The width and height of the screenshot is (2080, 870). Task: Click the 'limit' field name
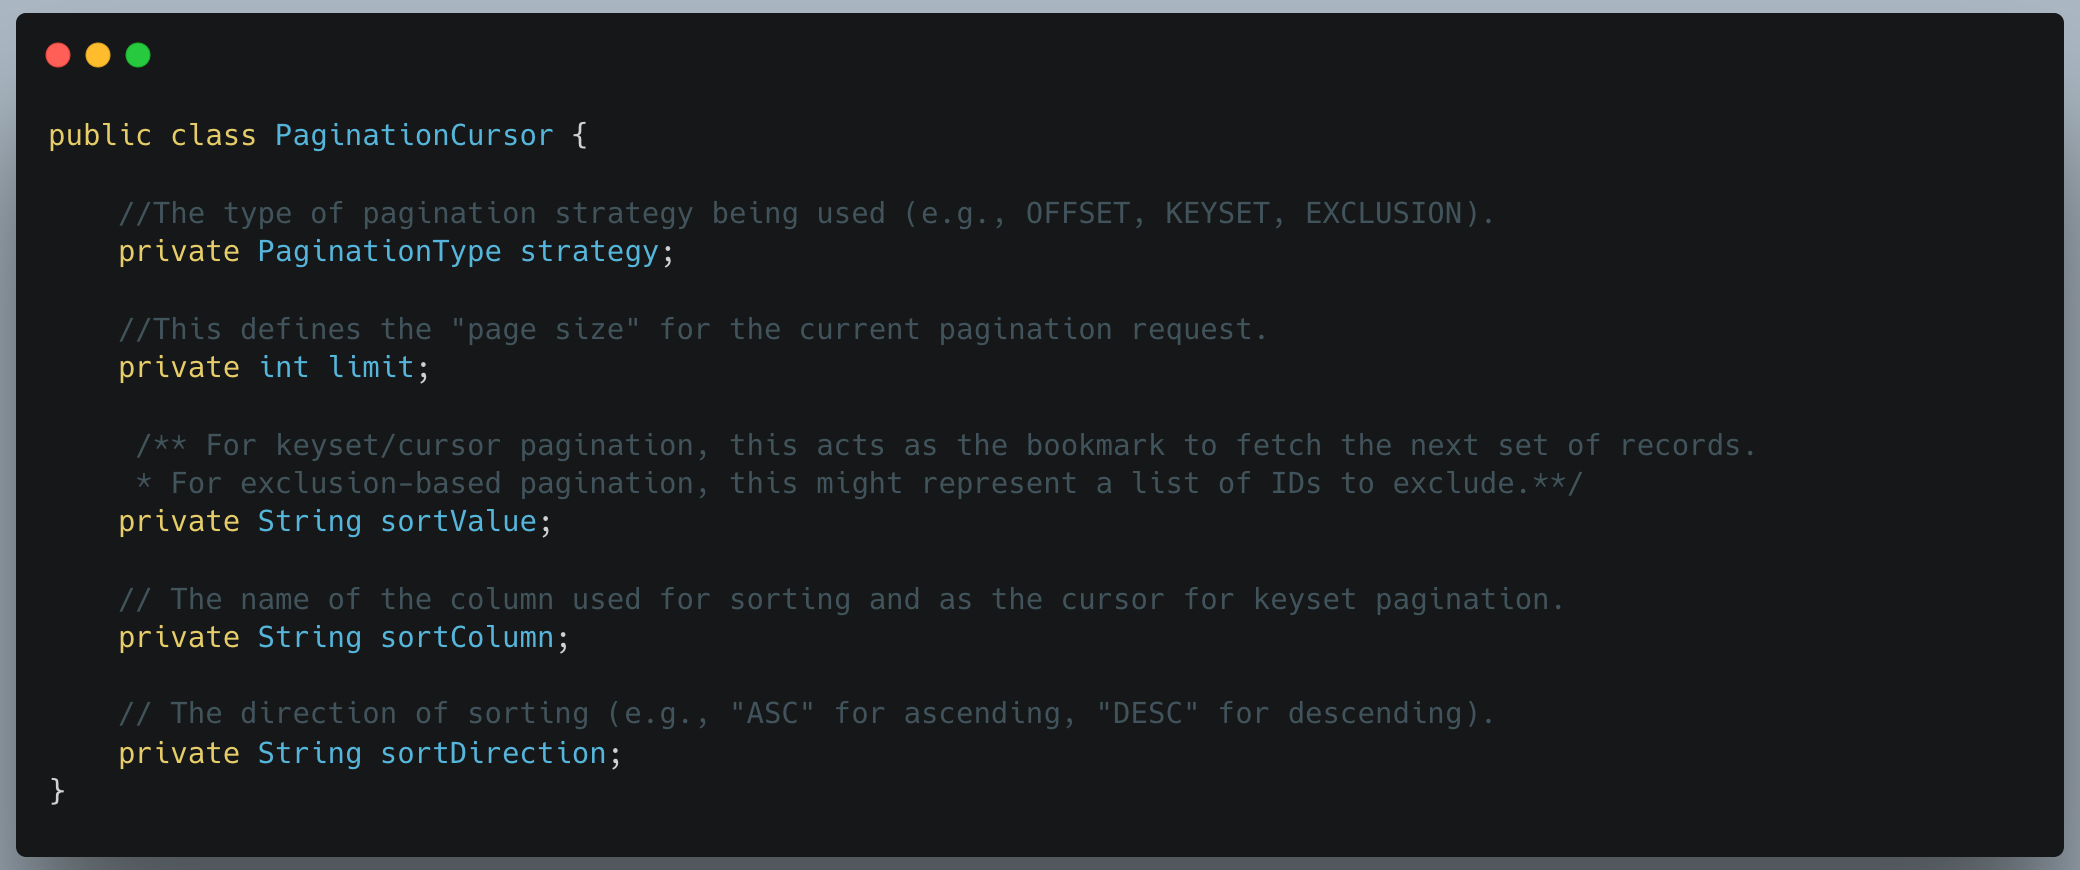371,367
